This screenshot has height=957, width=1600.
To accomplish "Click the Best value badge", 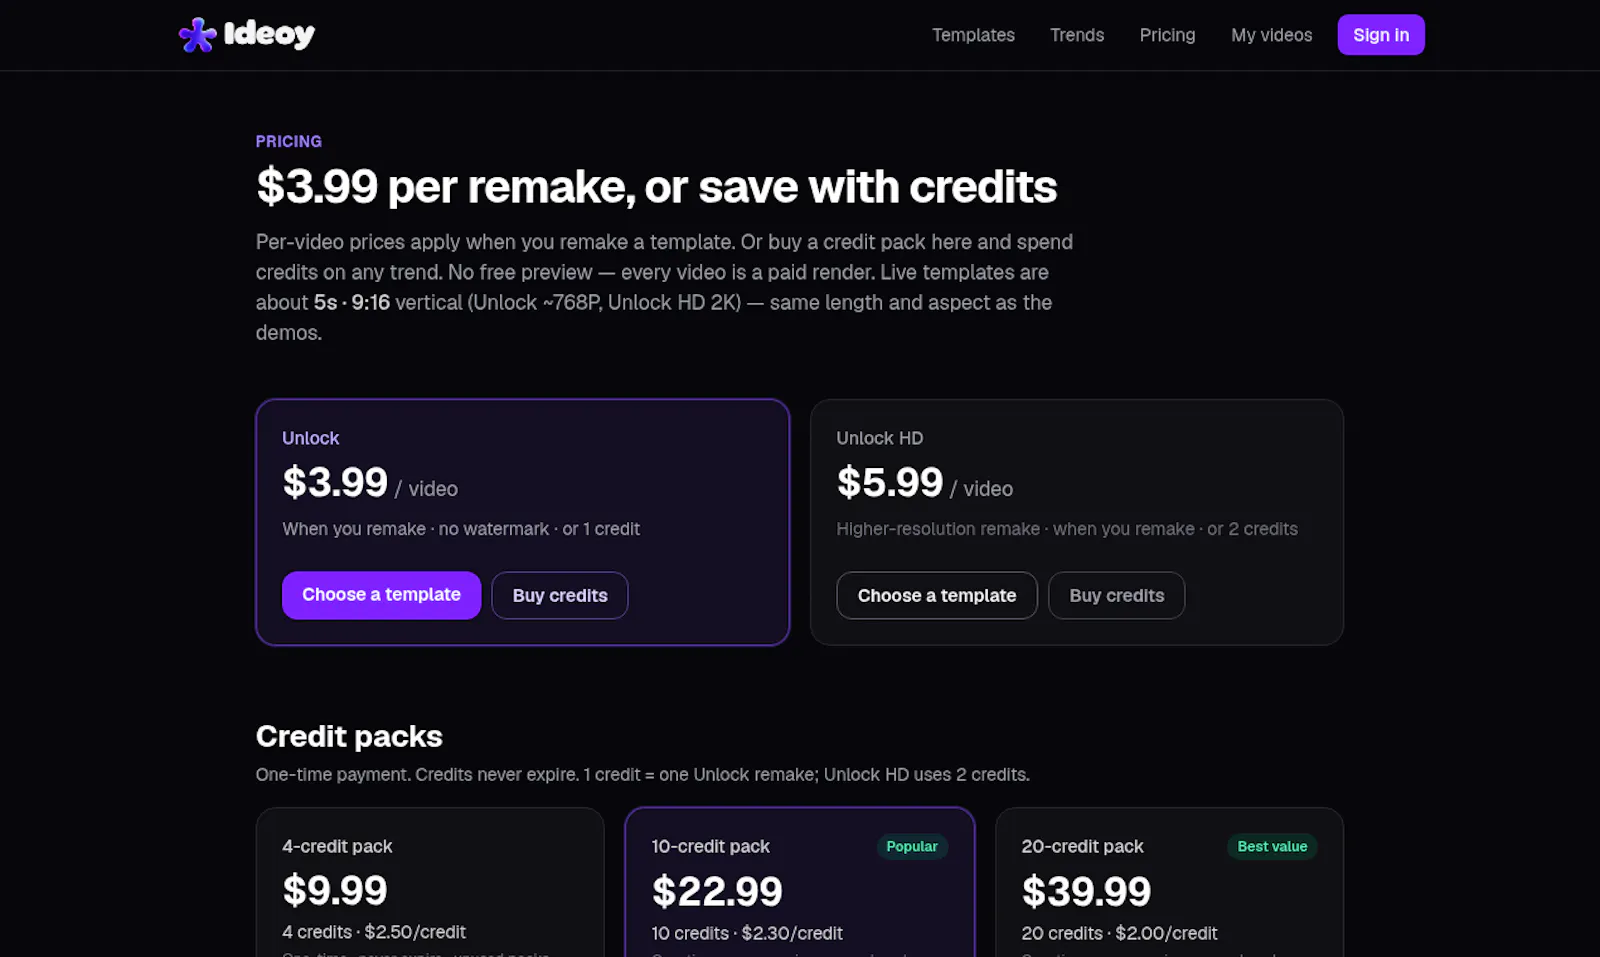I will pyautogui.click(x=1272, y=846).
